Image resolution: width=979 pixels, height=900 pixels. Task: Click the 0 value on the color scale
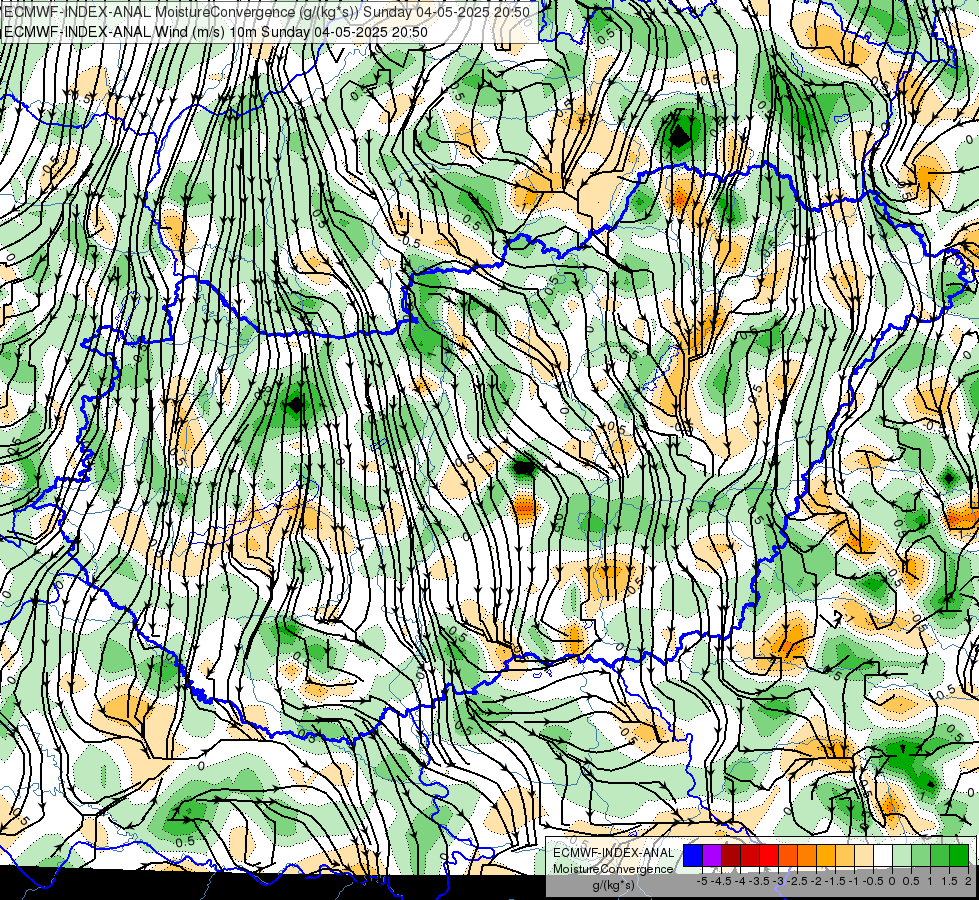coord(892,881)
